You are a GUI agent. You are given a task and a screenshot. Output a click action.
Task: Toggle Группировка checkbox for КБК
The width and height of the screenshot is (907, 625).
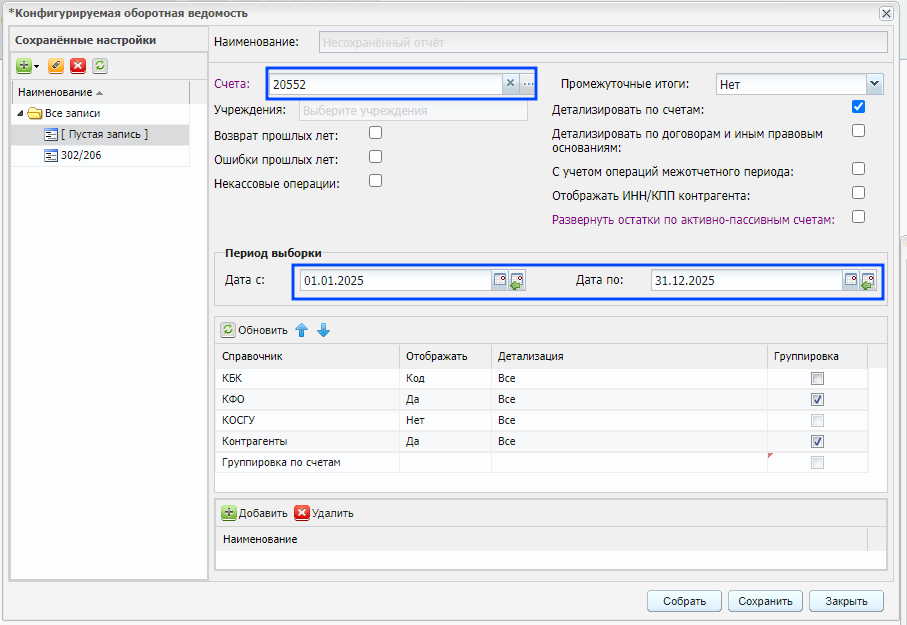[817, 378]
